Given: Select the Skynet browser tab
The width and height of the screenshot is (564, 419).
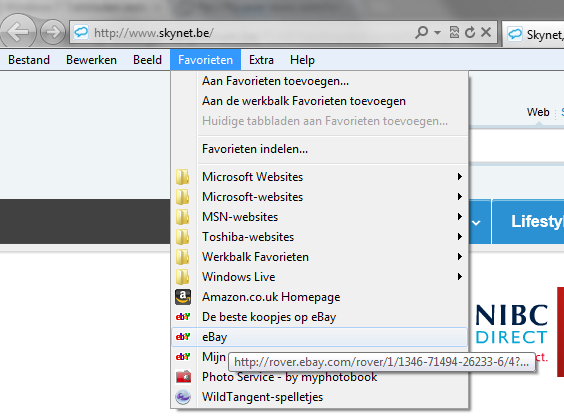Looking at the screenshot, I should [x=533, y=34].
